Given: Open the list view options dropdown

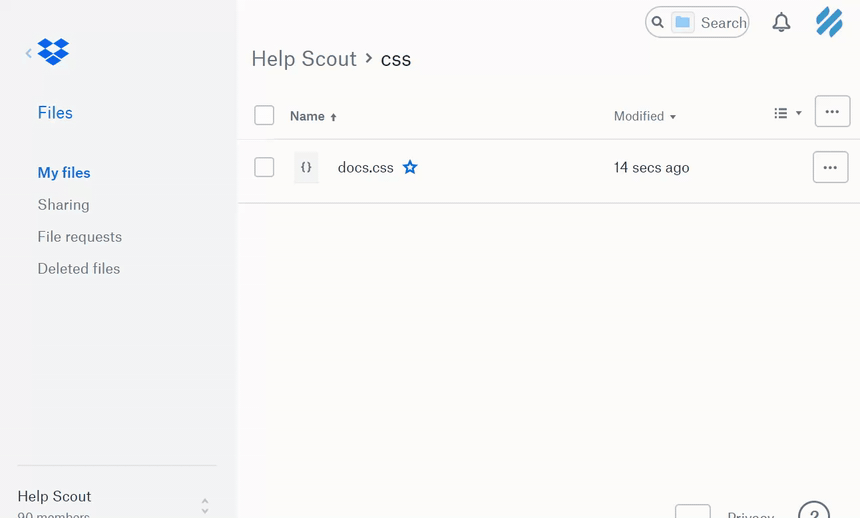Looking at the screenshot, I should point(787,114).
